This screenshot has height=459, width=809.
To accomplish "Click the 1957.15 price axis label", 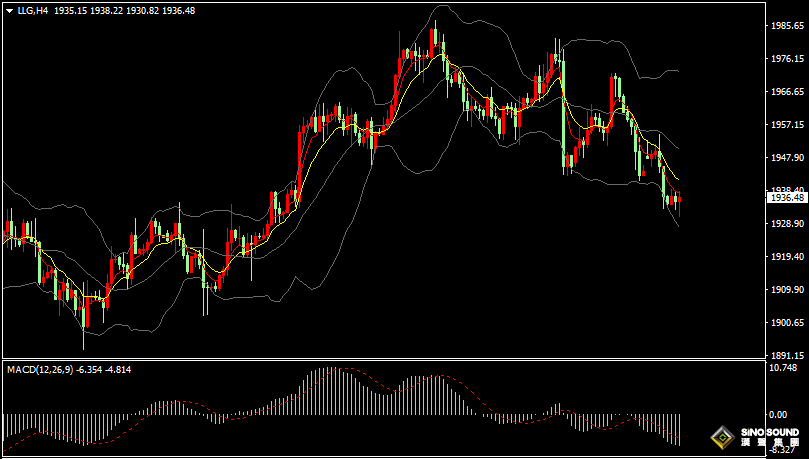I will 785,125.
